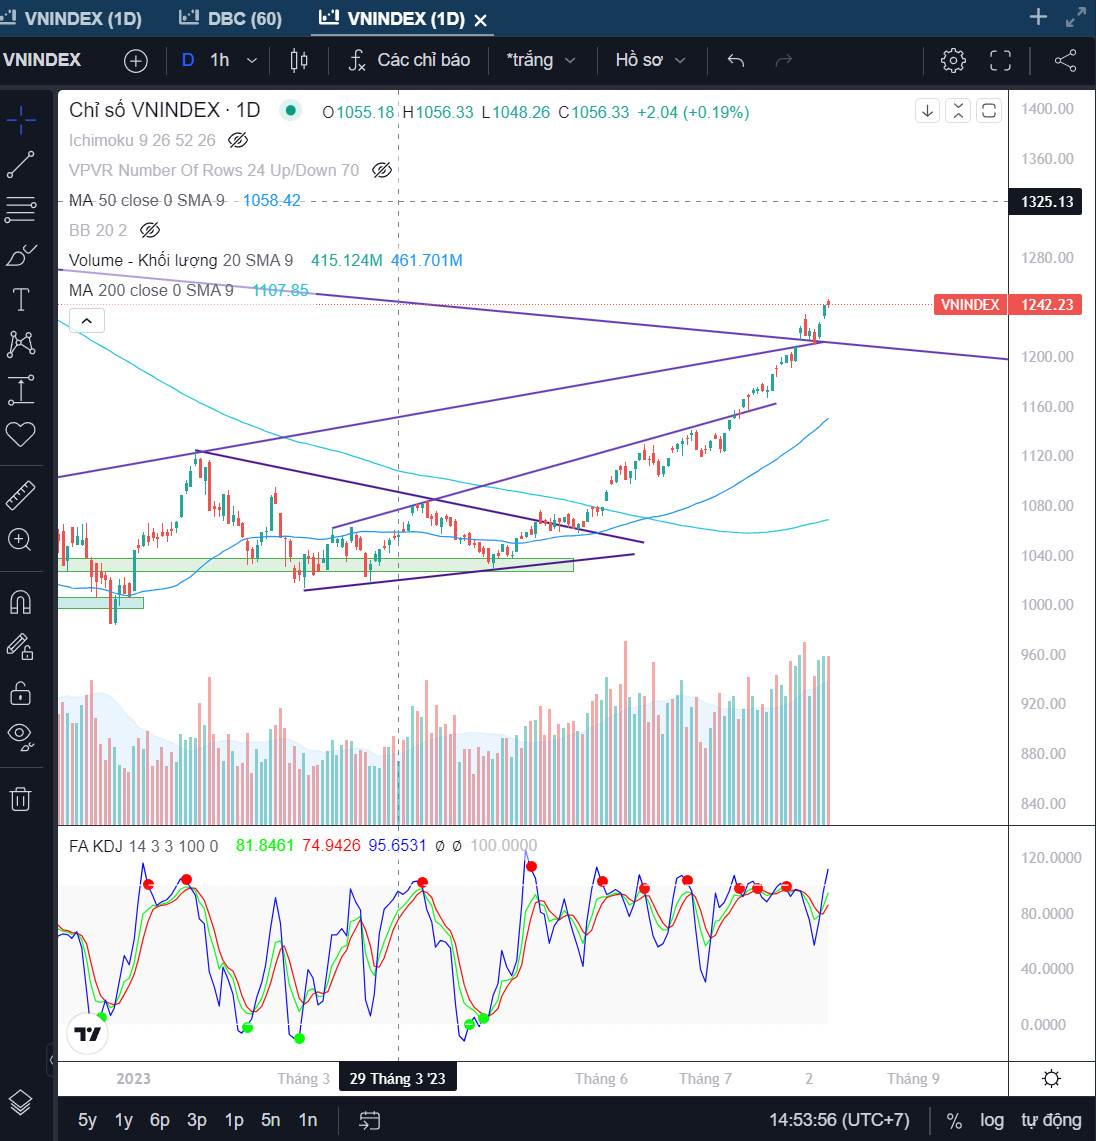Screen dimensions: 1096x1141
Task: Select the FA KDJ indicator label
Action: (x=143, y=846)
